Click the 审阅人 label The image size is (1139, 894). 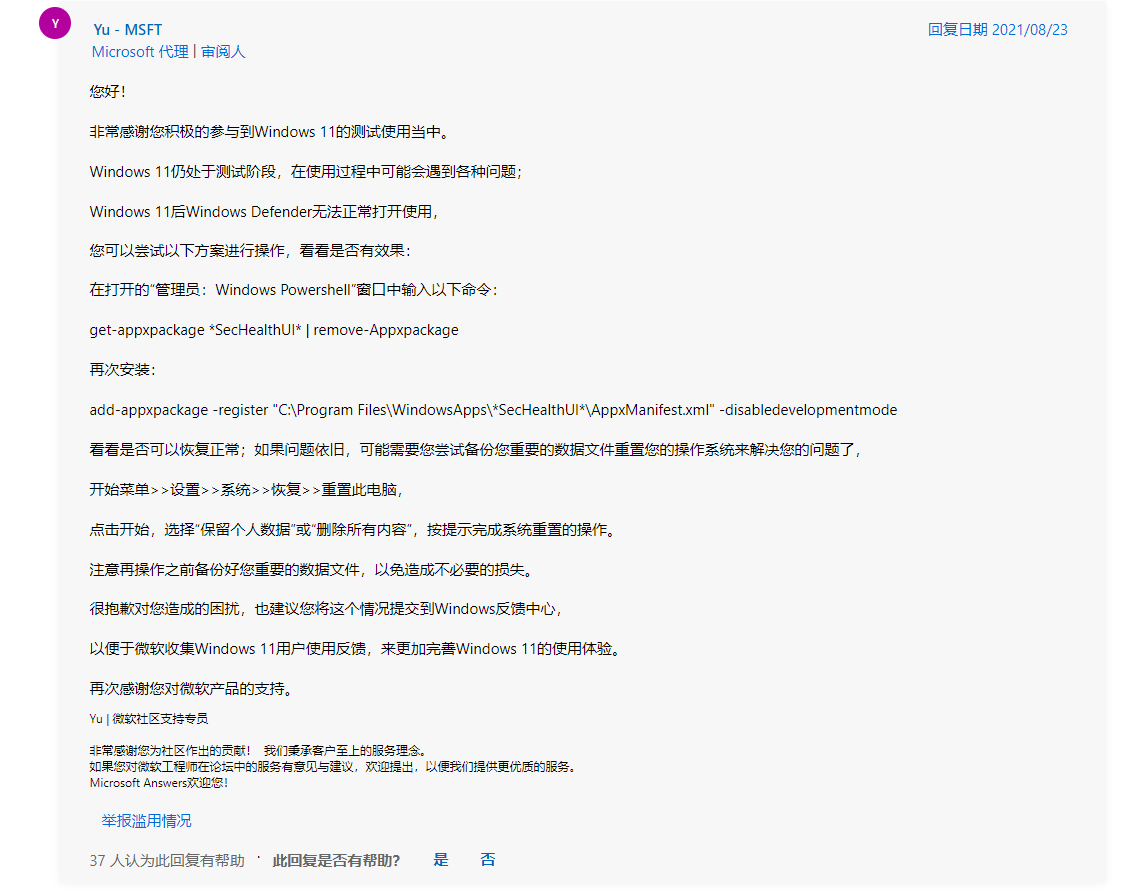click(x=223, y=52)
